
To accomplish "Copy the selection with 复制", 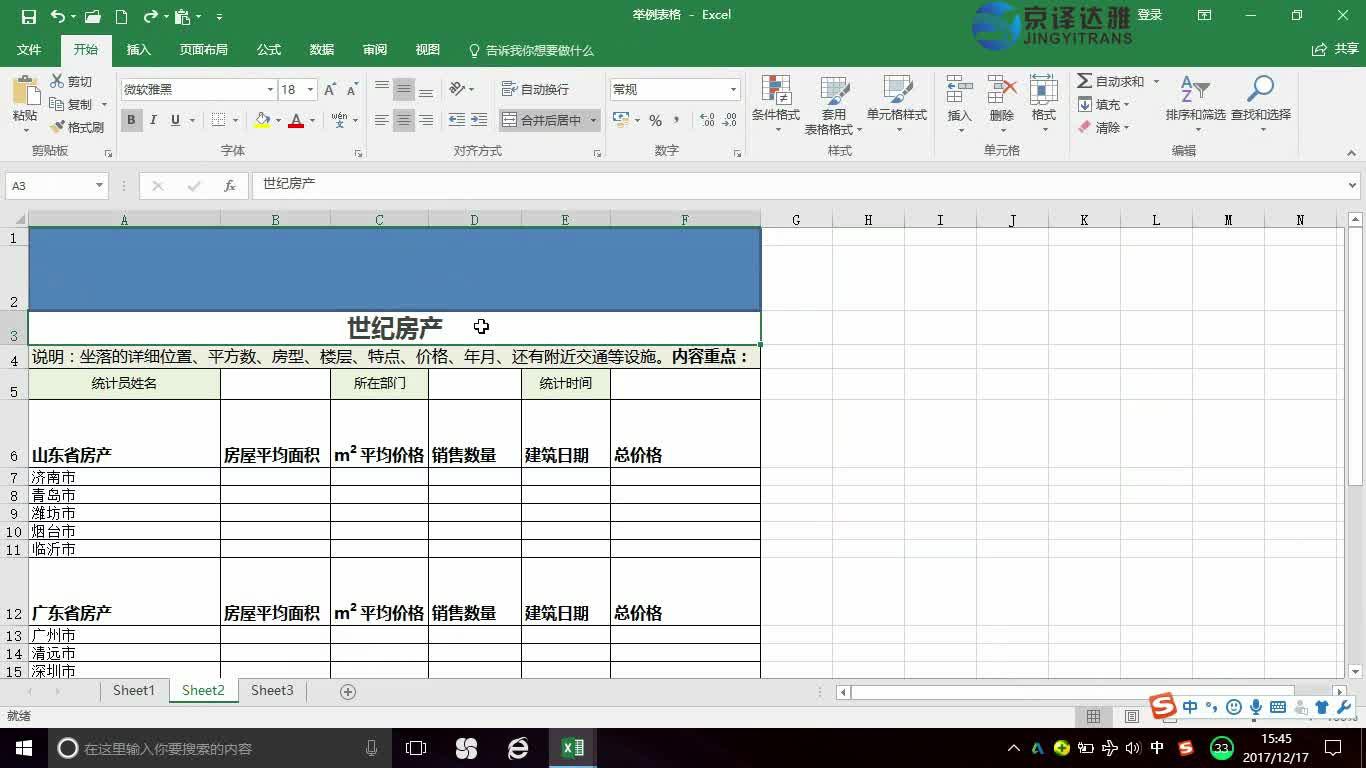I will [71, 104].
